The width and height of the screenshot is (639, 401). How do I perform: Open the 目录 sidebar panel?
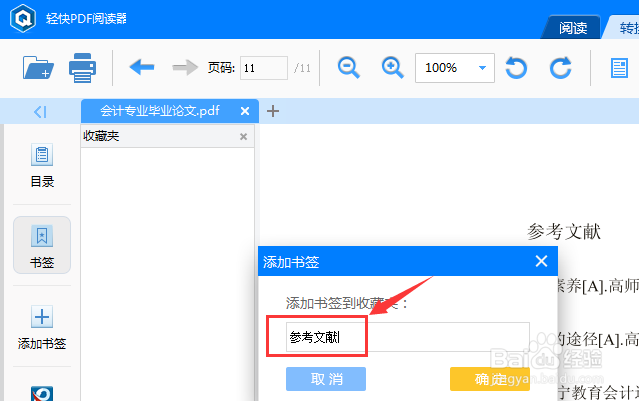42,165
